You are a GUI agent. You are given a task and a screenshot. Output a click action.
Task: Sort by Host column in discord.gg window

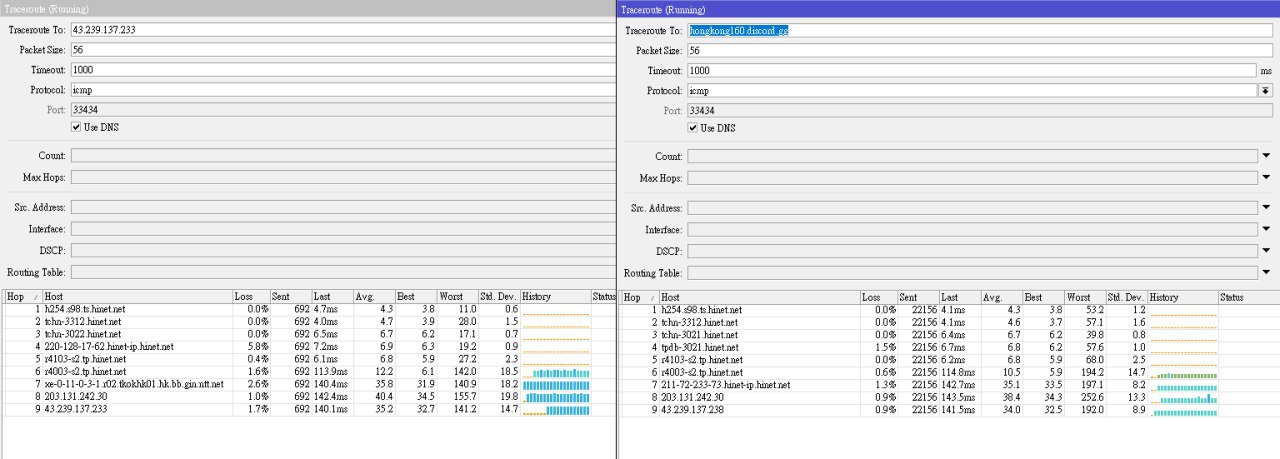759,298
